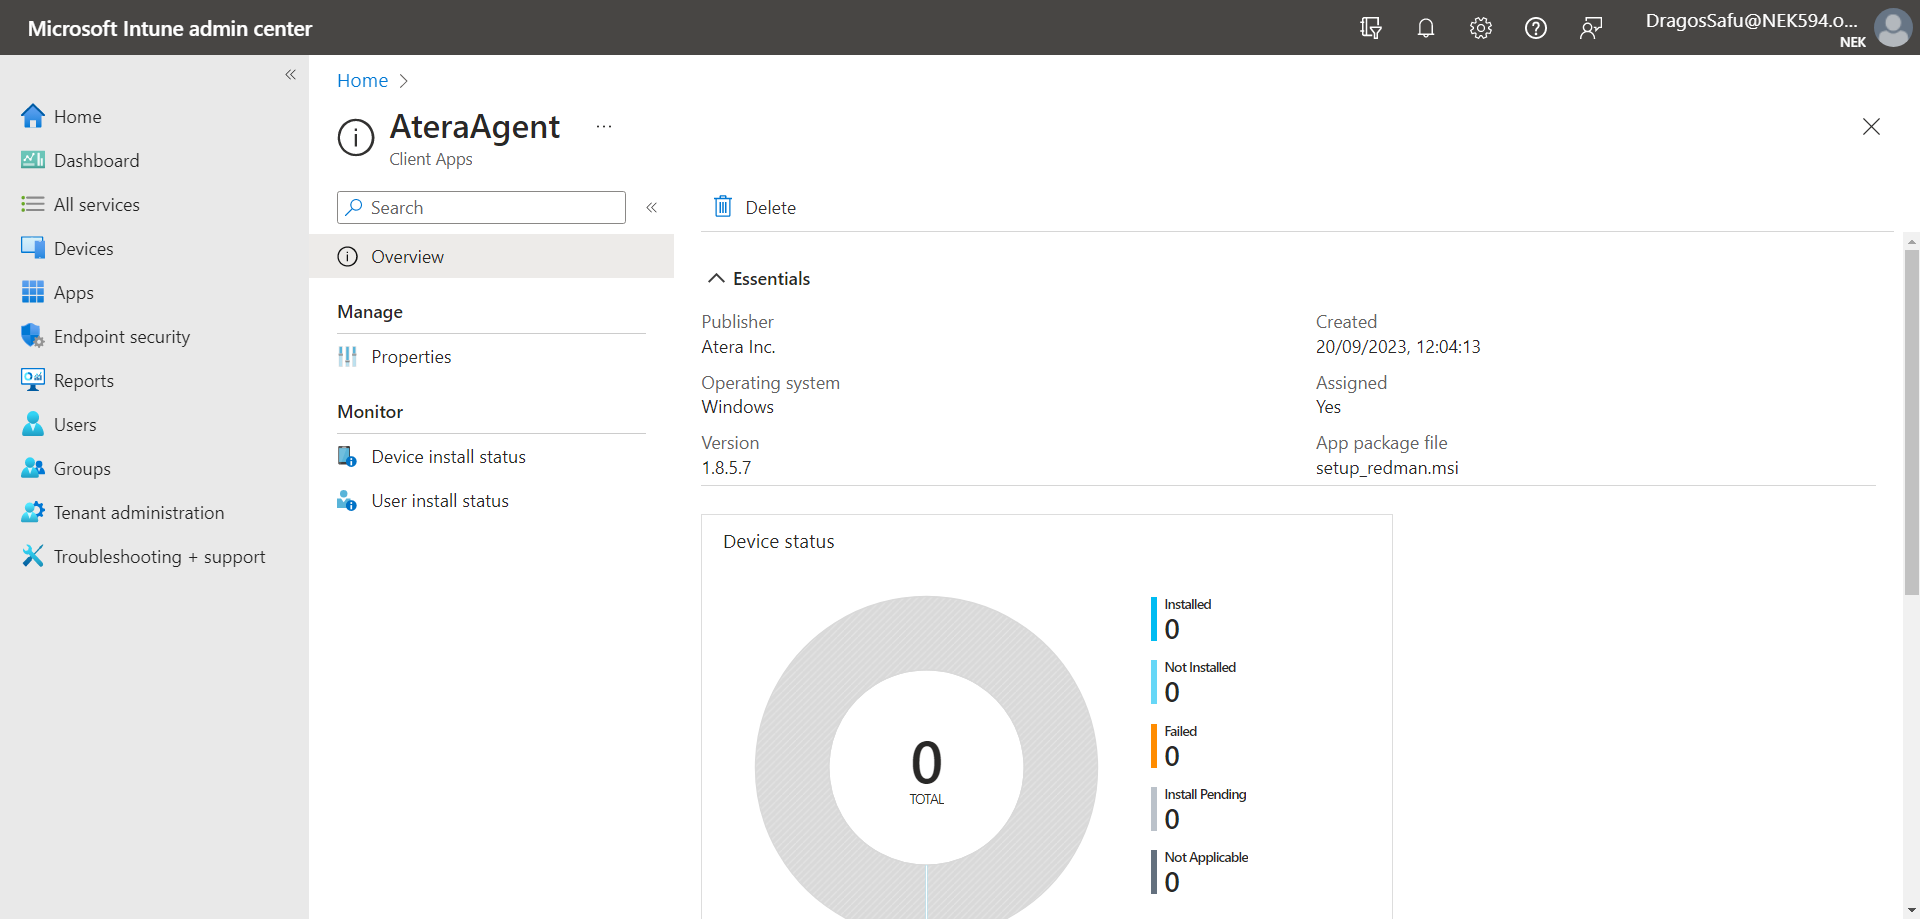This screenshot has height=919, width=1920.
Task: Click the scrollbar down arrow
Action: tap(1911, 910)
